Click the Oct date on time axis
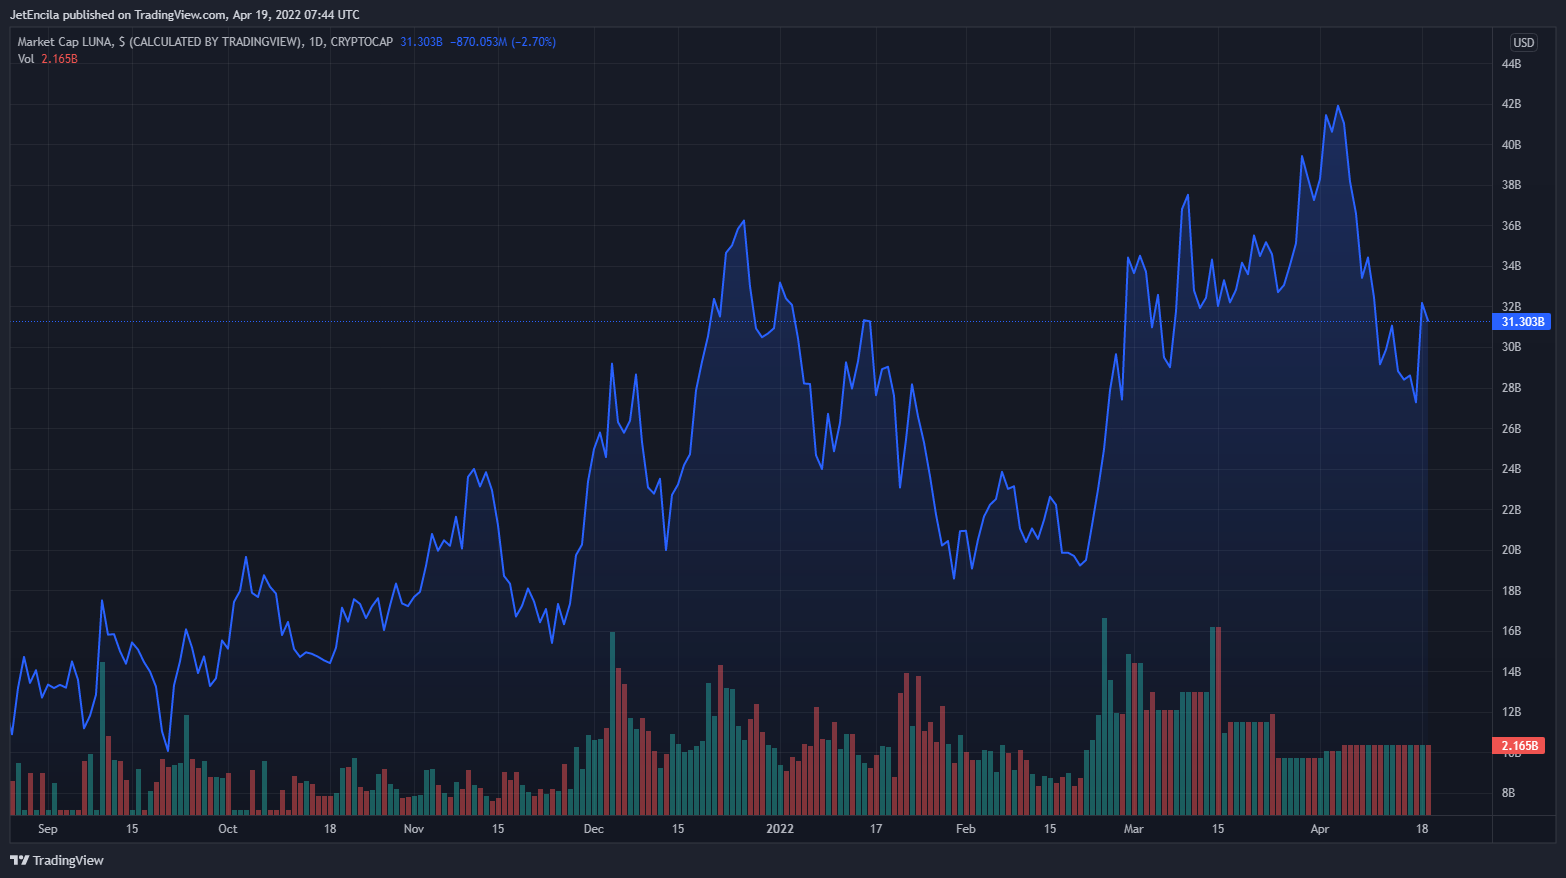The width and height of the screenshot is (1566, 878). point(228,829)
